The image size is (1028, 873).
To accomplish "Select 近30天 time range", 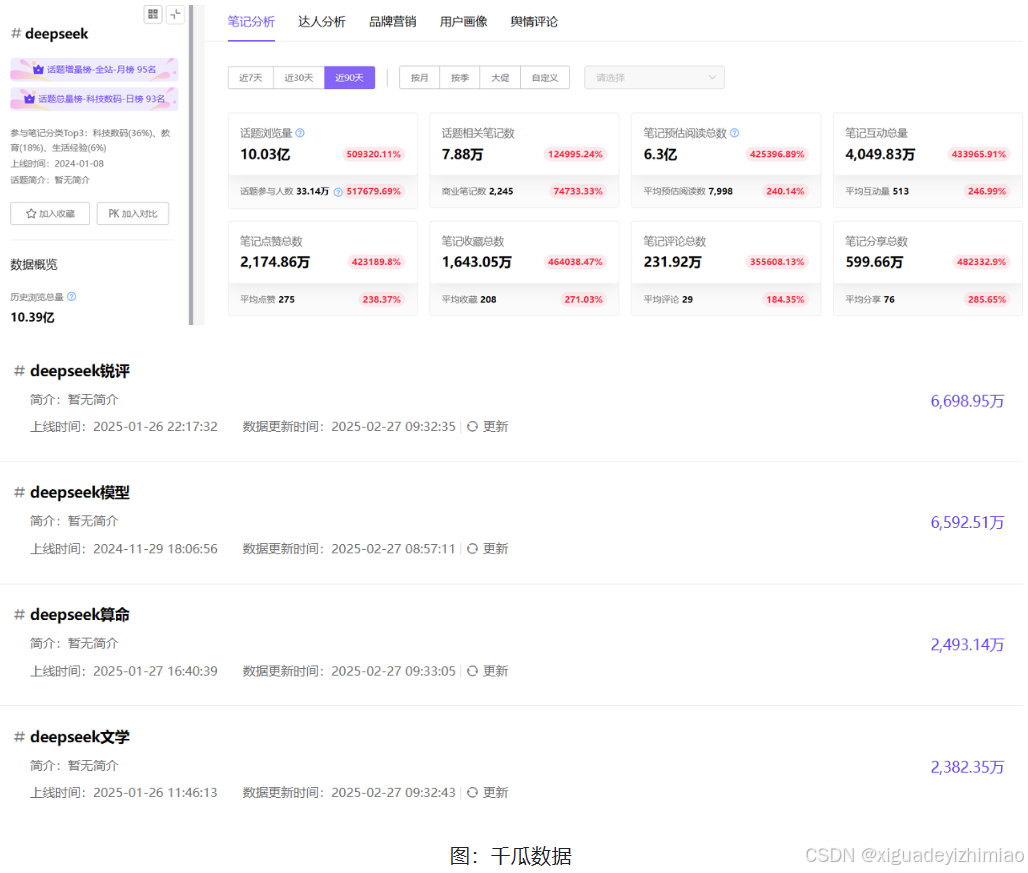I will click(299, 78).
